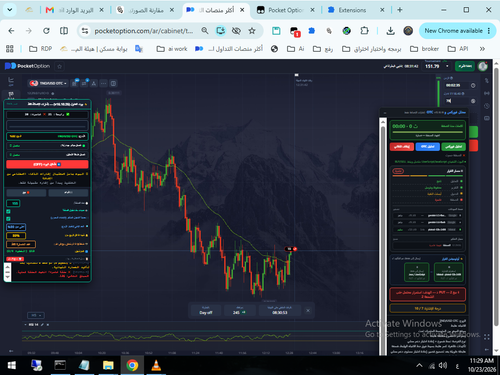The width and height of the screenshot is (500, 375).
Task: Remove the RSI 14 indicator with X
Action: click(x=48, y=324)
